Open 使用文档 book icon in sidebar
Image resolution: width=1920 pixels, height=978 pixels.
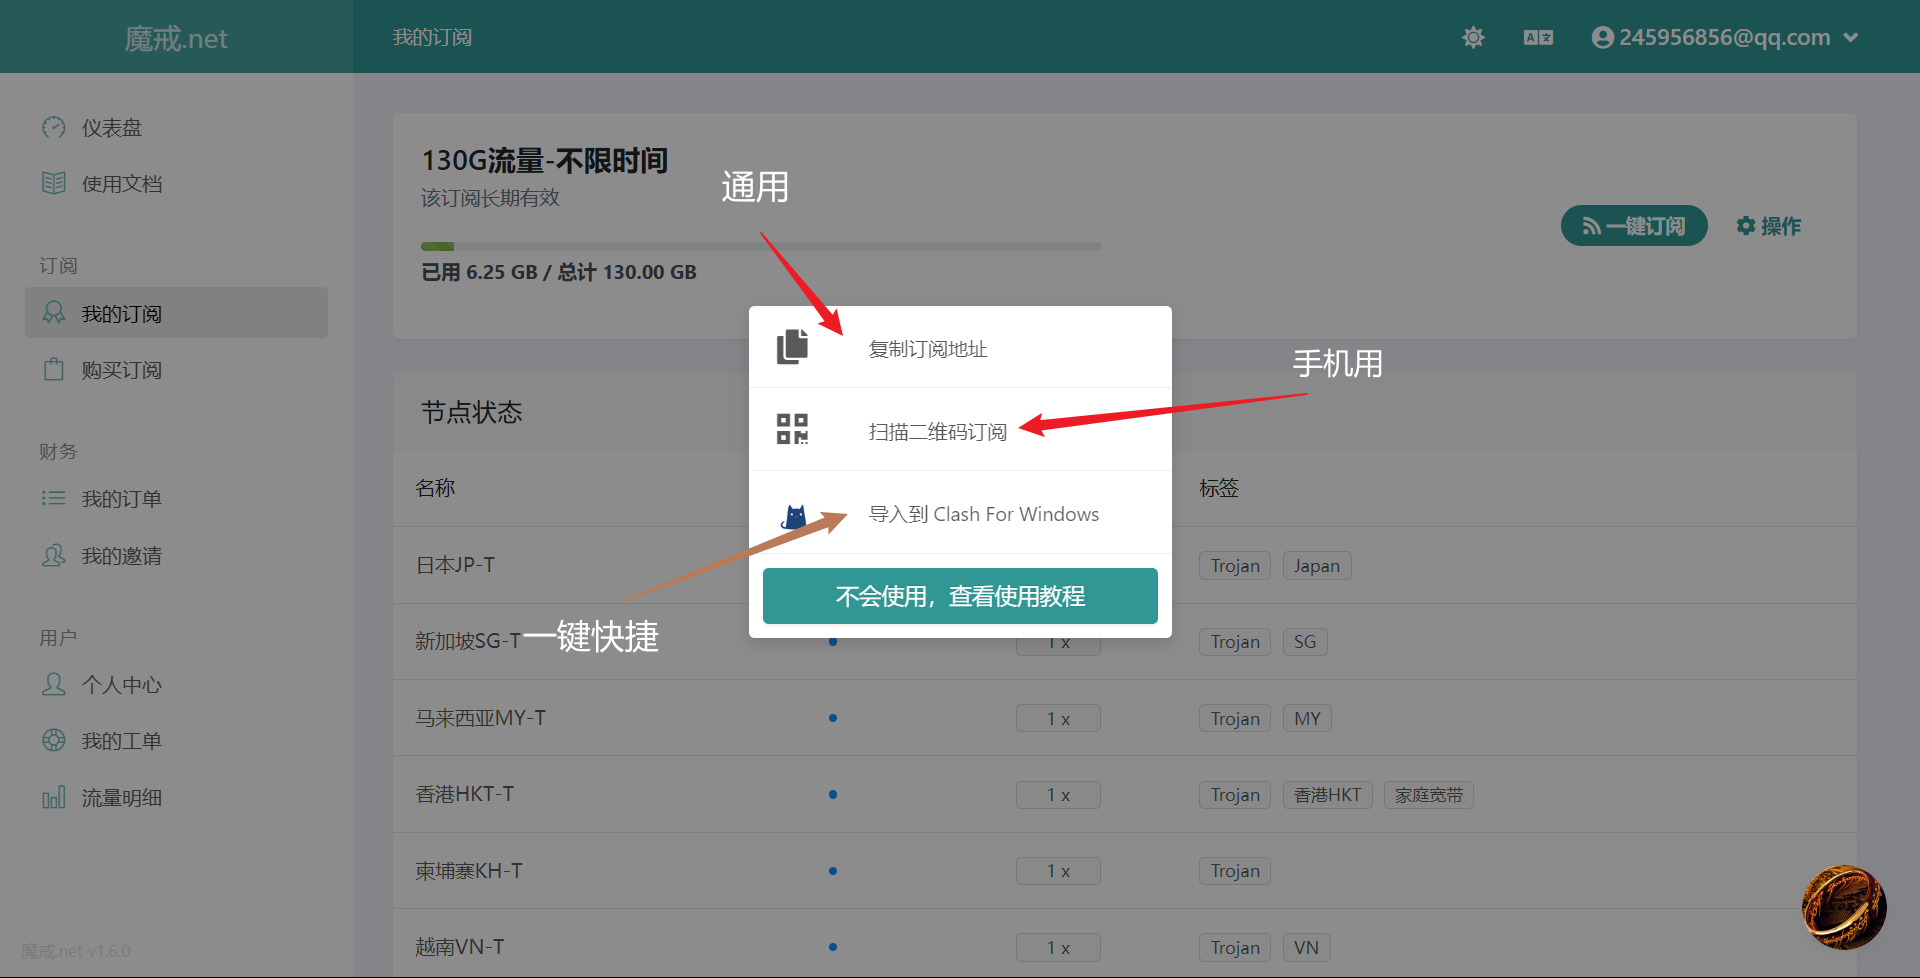54,183
